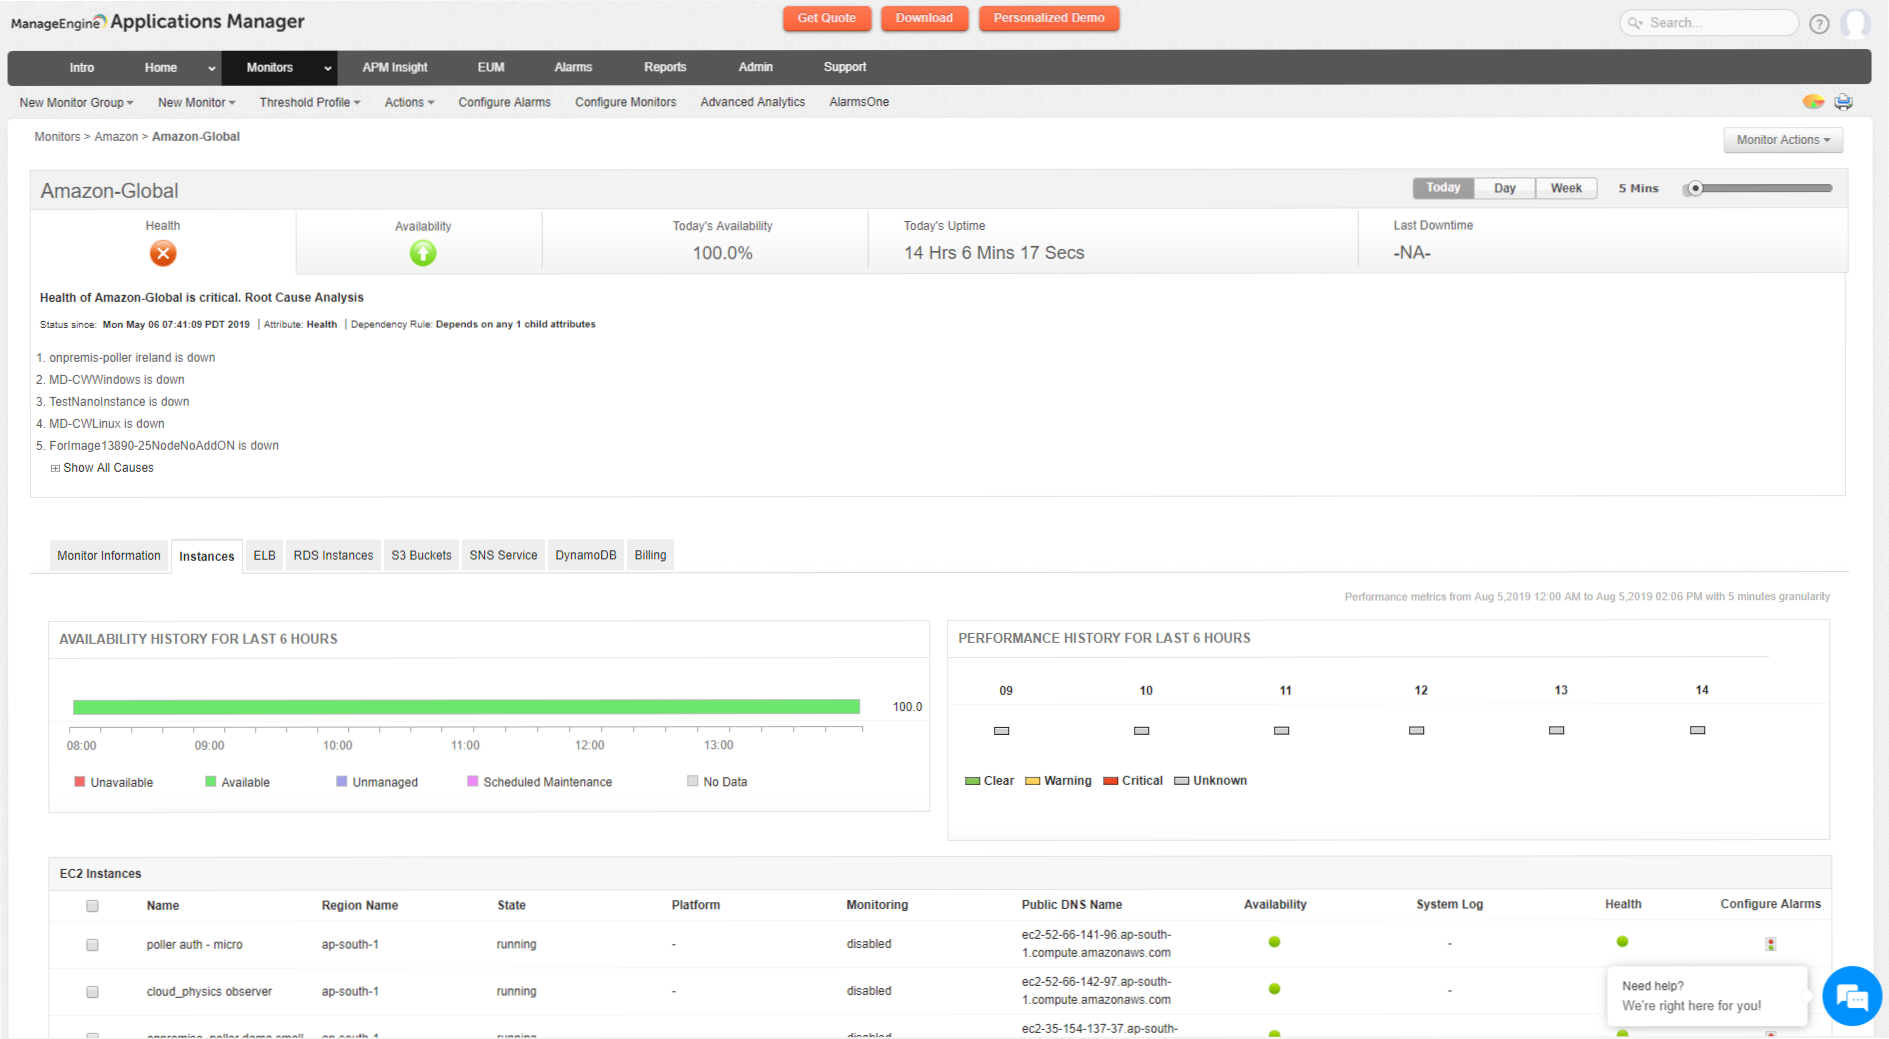Open the New Monitor Group dropdown
The width and height of the screenshot is (1889, 1039).
click(76, 102)
